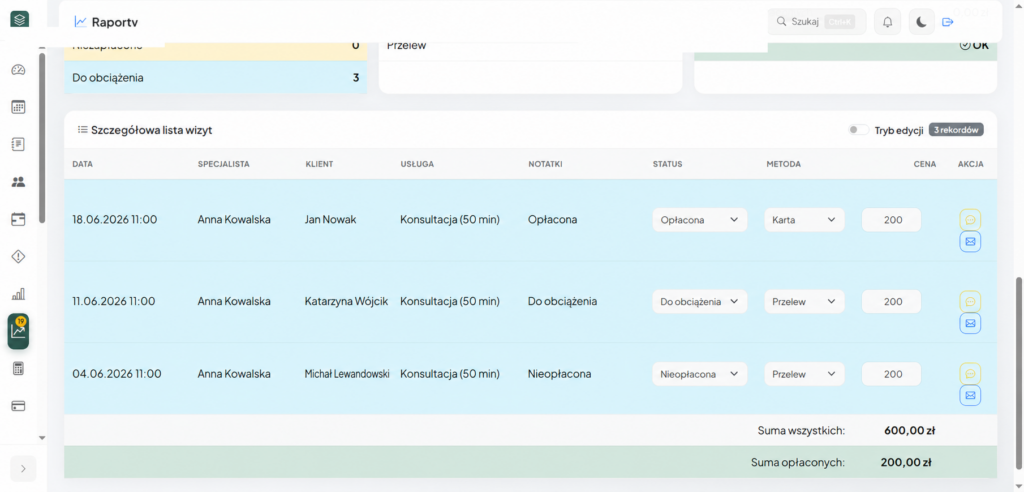1024x492 pixels.
Task: Click the price field for Jan Nowak visit
Action: point(891,220)
